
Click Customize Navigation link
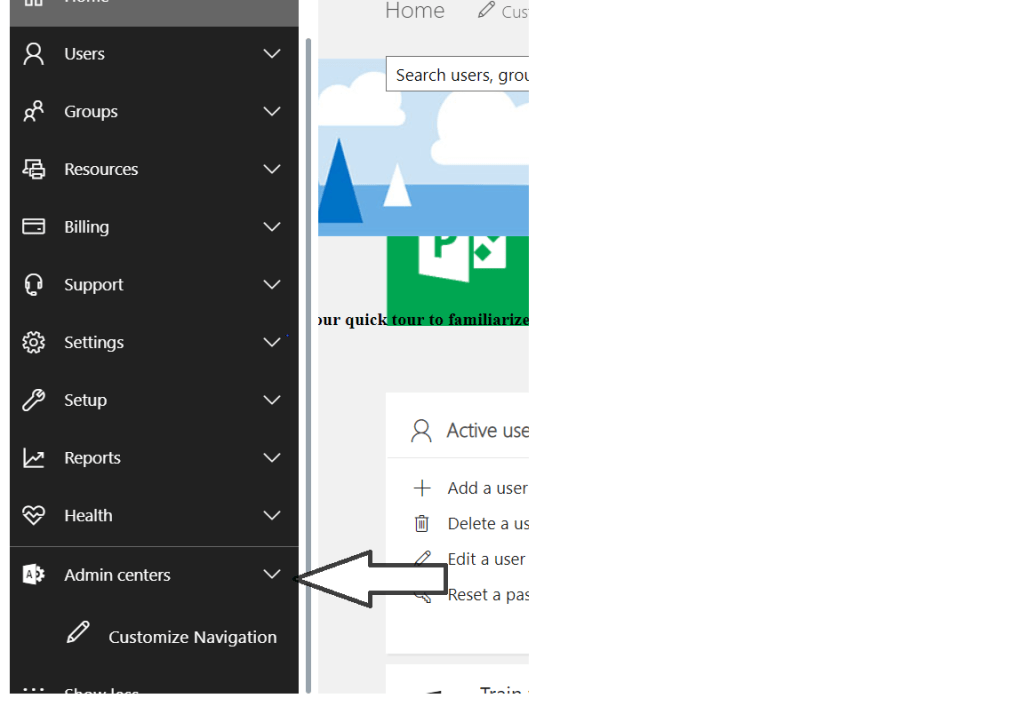click(192, 637)
